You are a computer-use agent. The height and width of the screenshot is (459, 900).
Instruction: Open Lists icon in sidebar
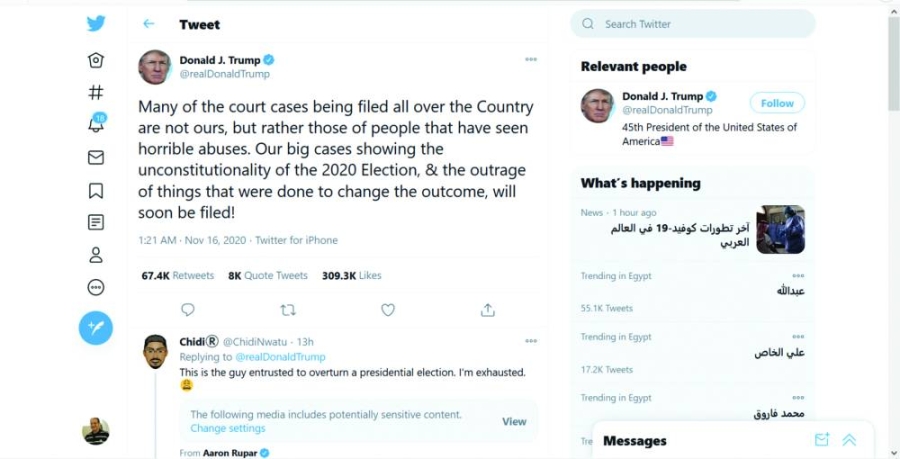pos(96,222)
